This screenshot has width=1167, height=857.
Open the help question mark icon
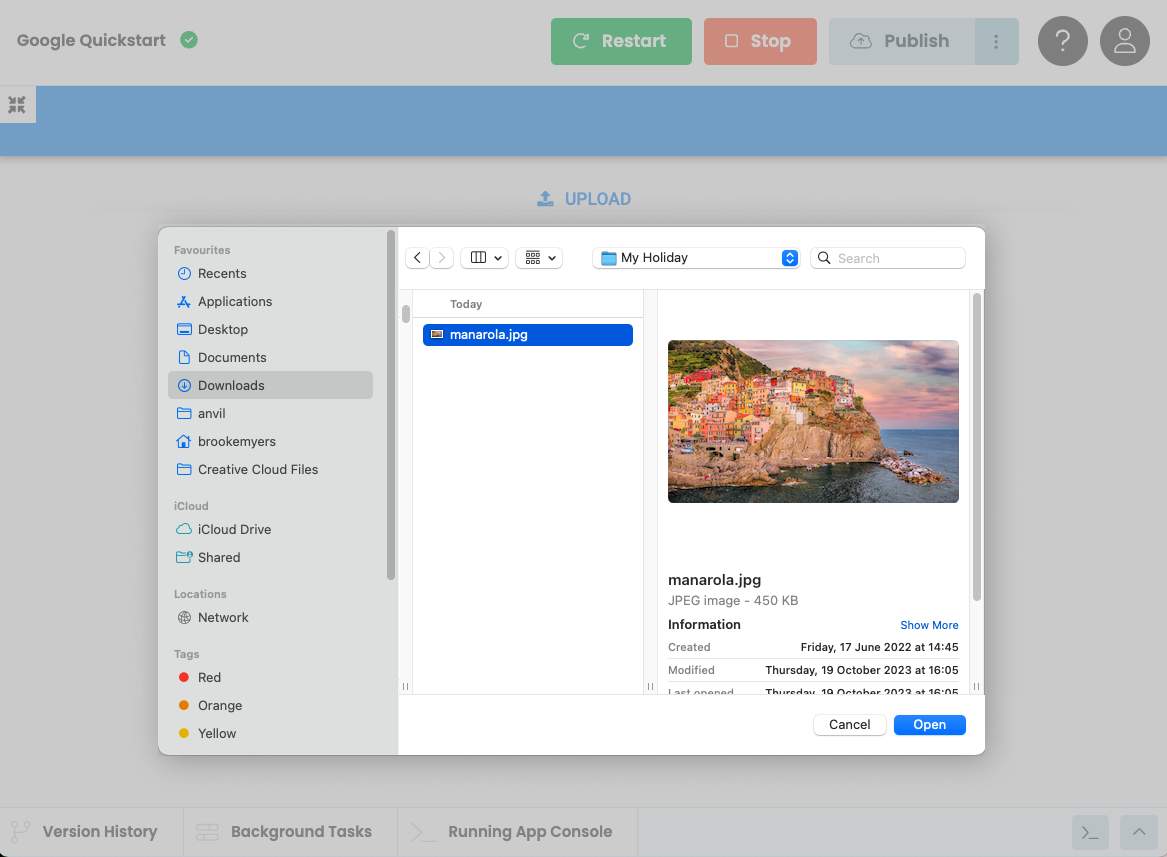1062,41
